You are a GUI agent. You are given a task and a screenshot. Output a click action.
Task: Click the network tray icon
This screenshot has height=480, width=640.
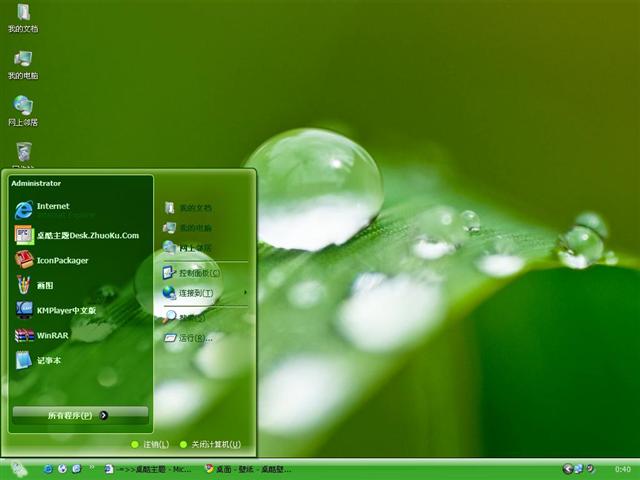point(579,469)
